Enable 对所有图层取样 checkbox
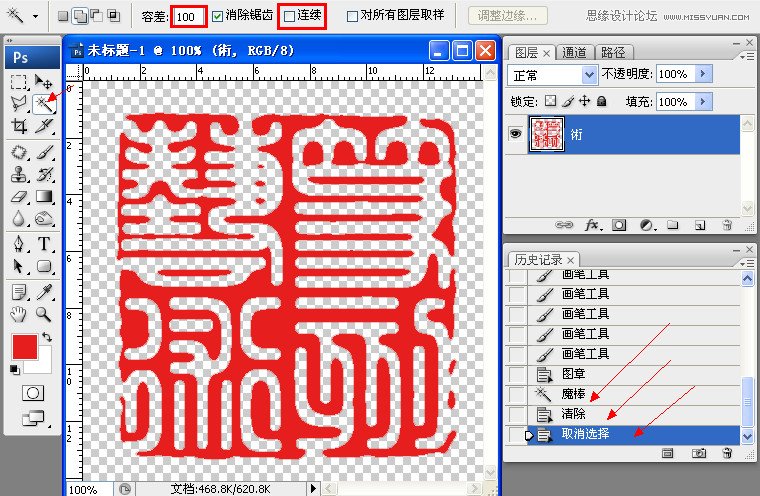The image size is (760, 496). tap(352, 16)
